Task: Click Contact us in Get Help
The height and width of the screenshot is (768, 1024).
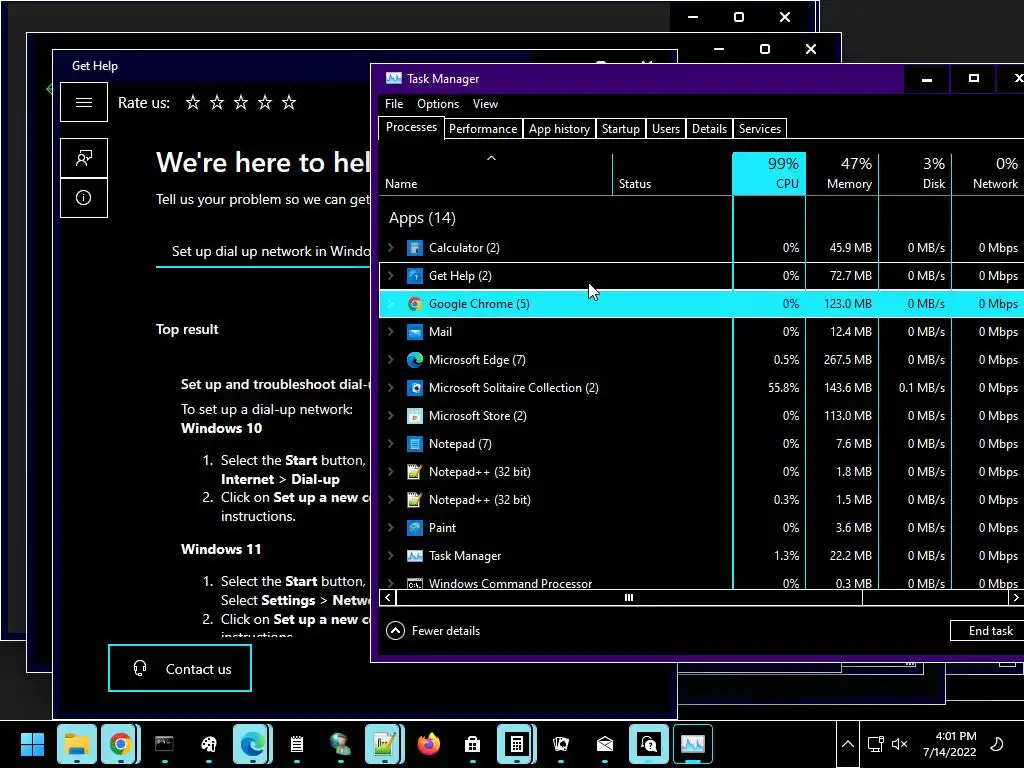Action: [180, 668]
